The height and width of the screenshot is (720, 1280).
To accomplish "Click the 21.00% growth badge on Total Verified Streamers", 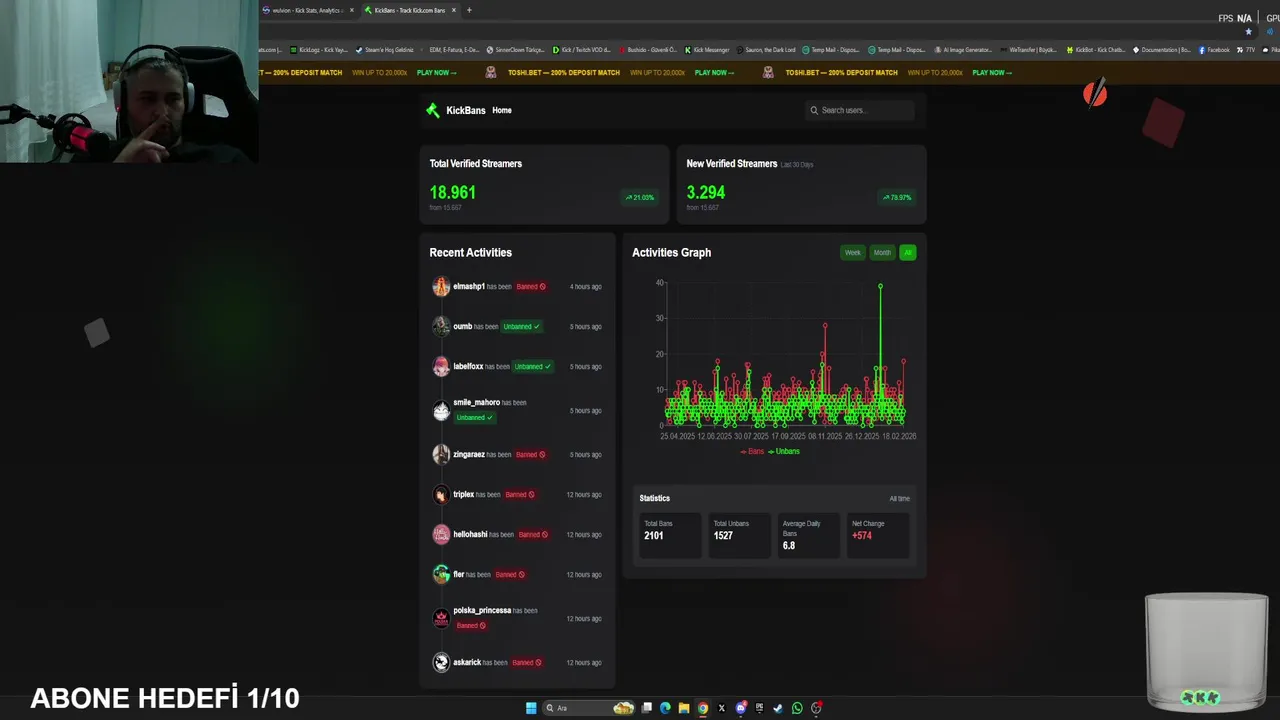I will coord(640,197).
